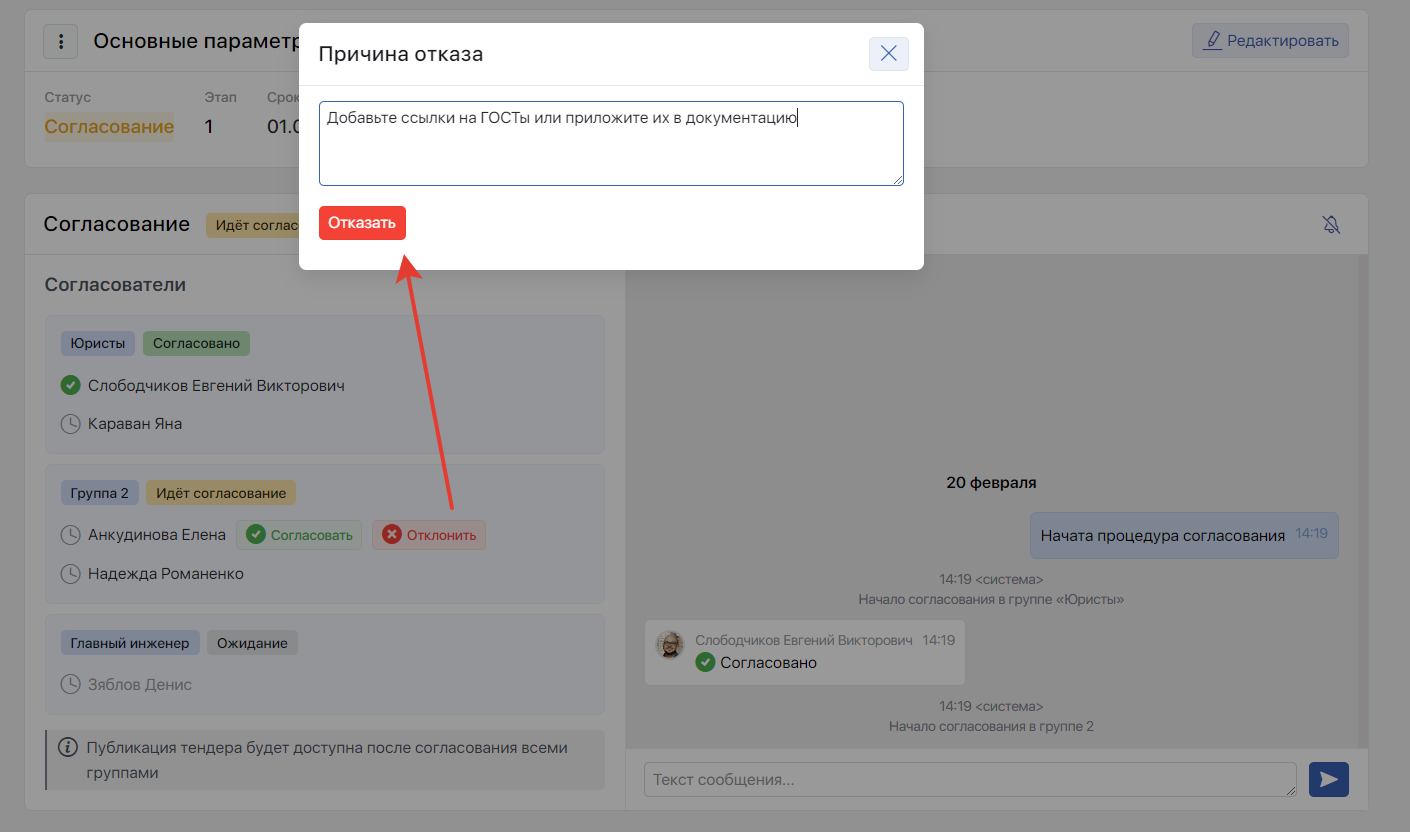This screenshot has height=832, width=1410.
Task: Click Слободчиков's avatar in the chat
Action: tap(670, 645)
